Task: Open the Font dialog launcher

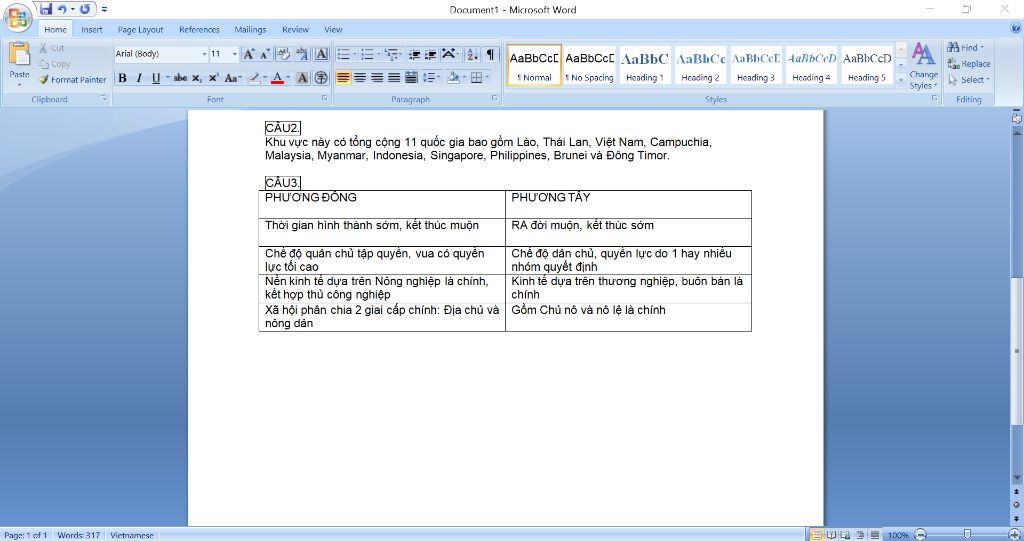Action: tap(325, 99)
